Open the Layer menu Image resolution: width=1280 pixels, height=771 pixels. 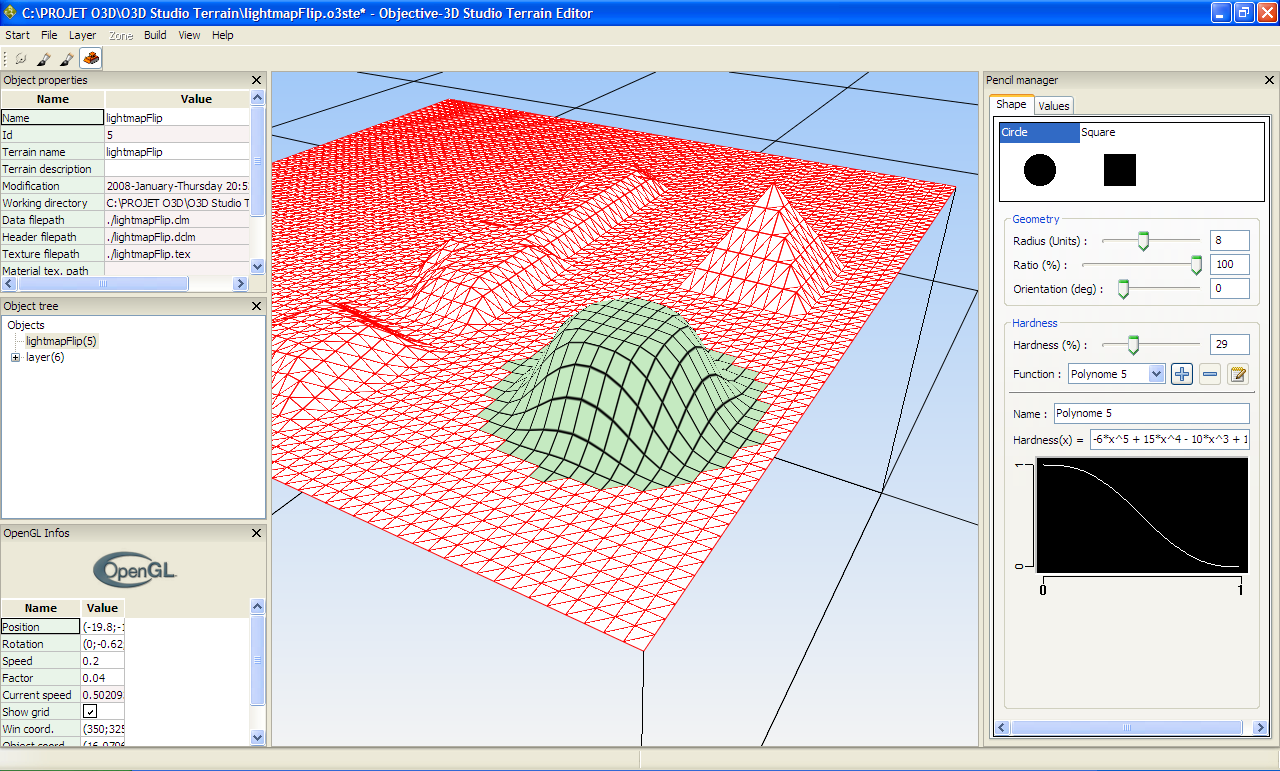[x=83, y=35]
